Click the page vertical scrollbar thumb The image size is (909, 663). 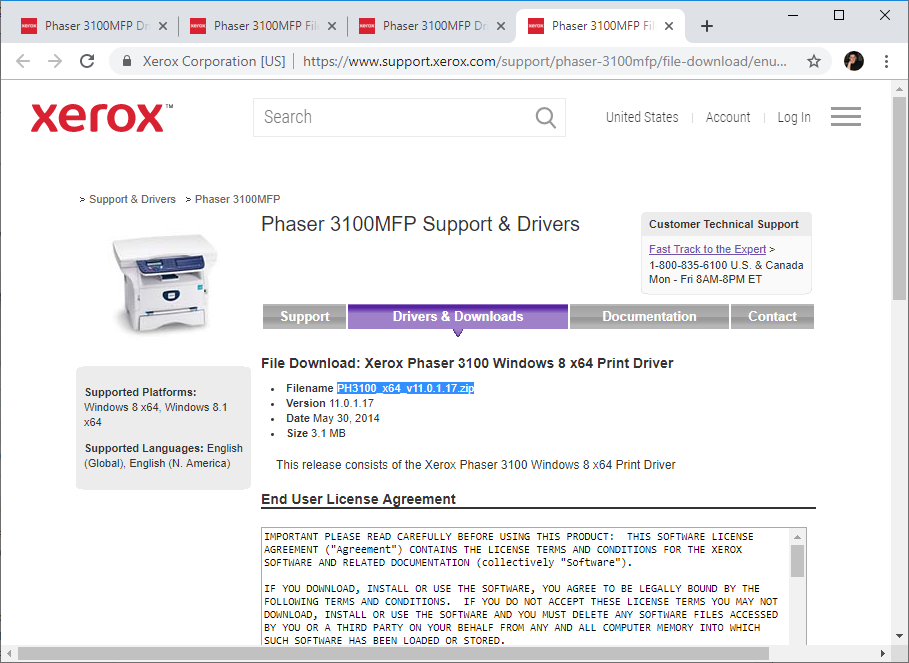[899, 198]
